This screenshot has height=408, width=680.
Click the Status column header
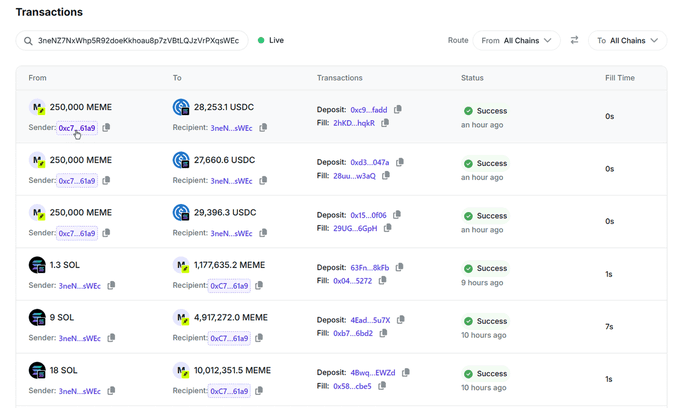click(472, 78)
